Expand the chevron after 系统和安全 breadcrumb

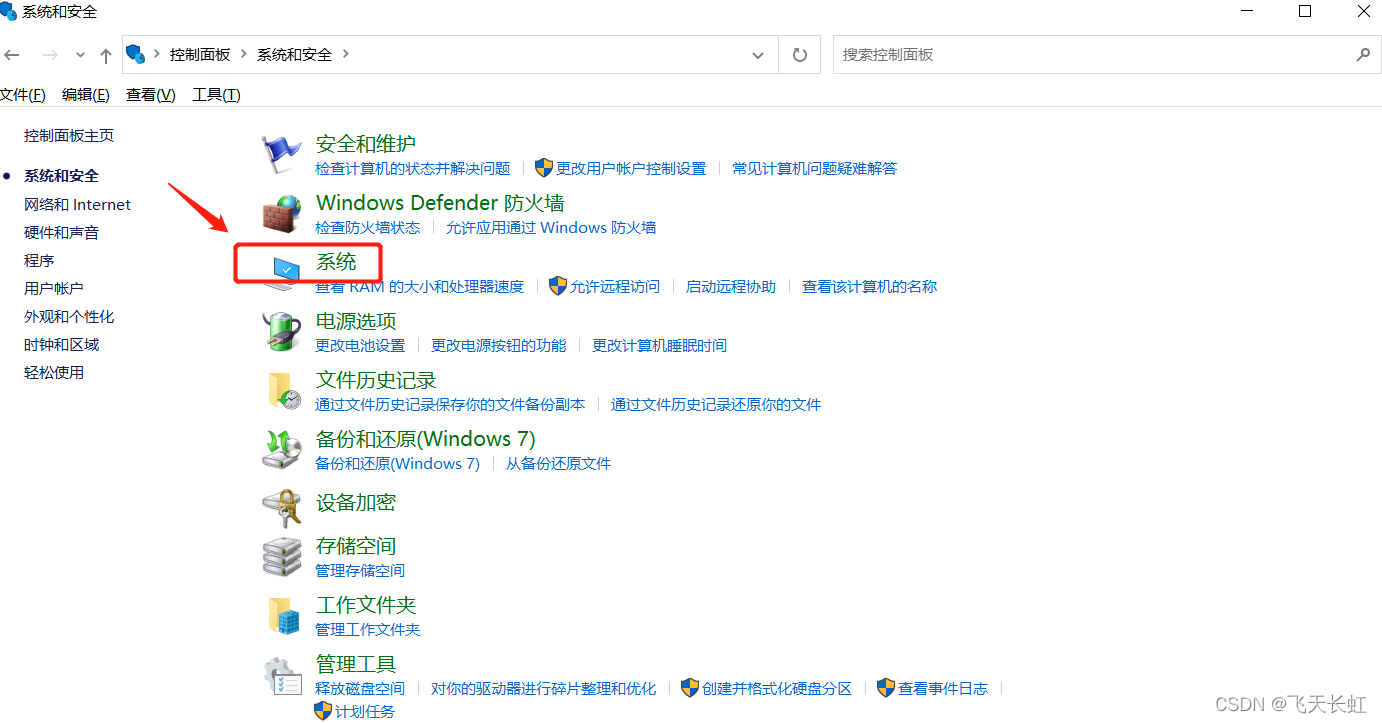pos(346,54)
